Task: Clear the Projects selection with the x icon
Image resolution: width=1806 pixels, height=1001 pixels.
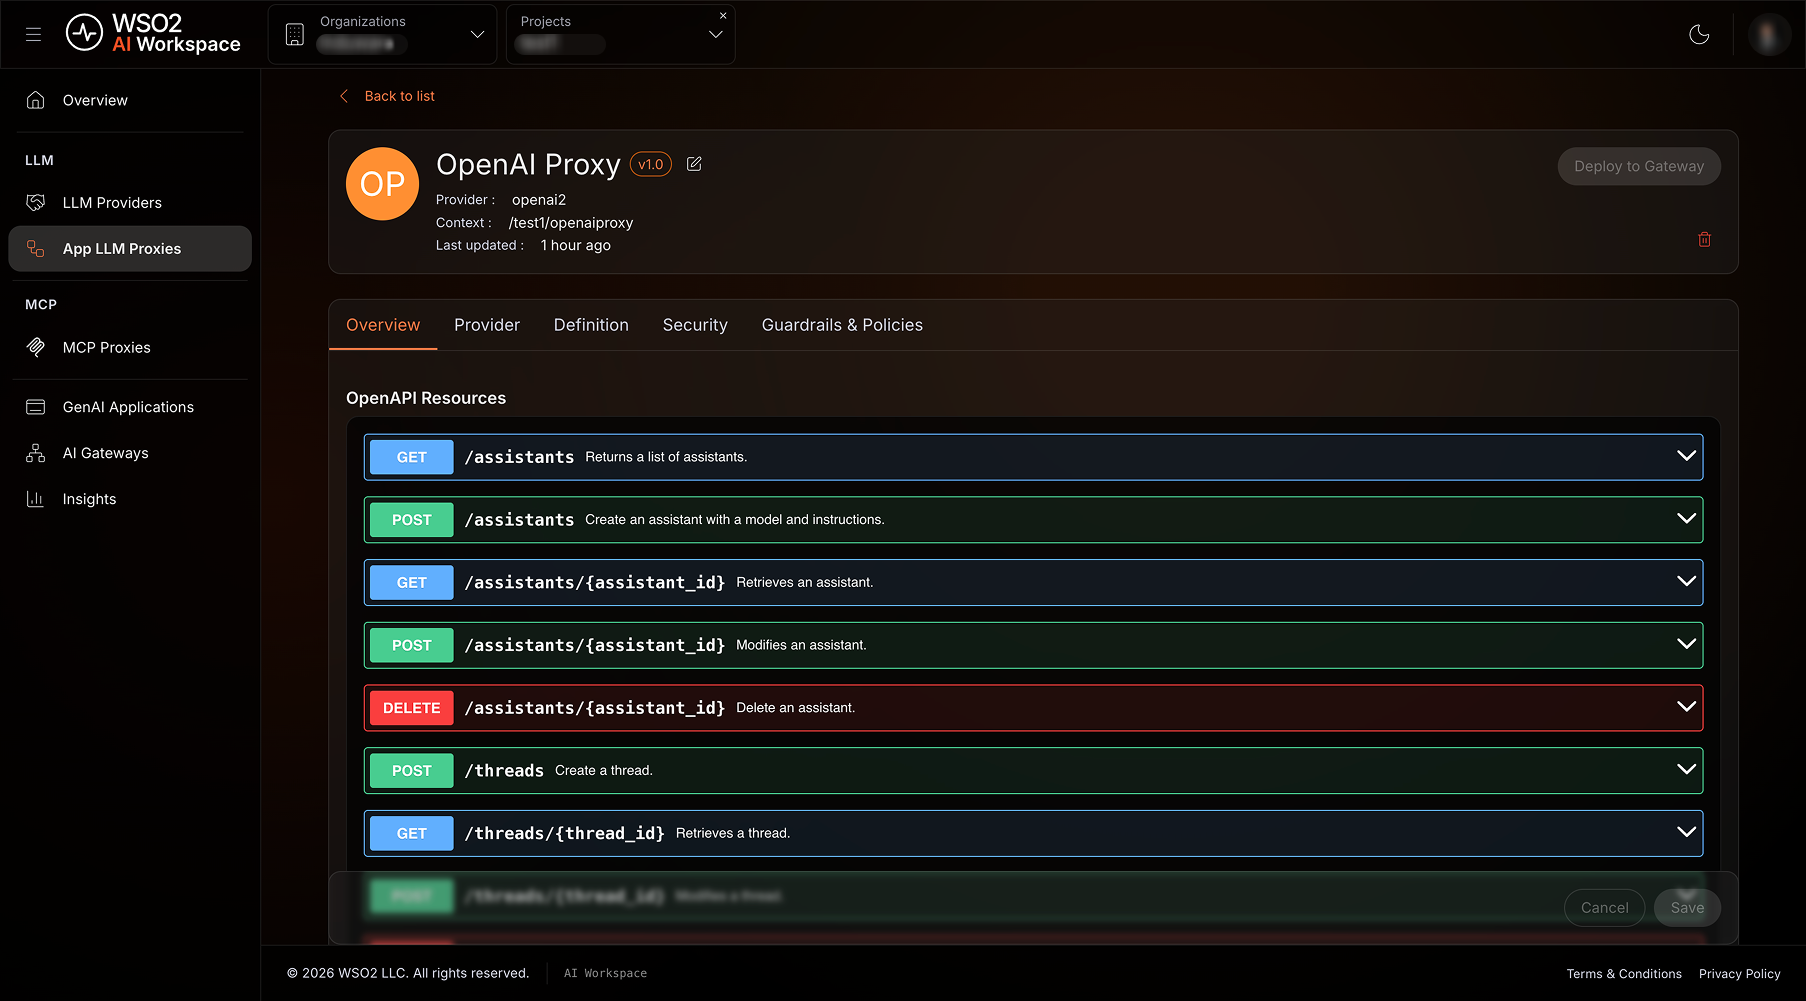Action: 723,15
